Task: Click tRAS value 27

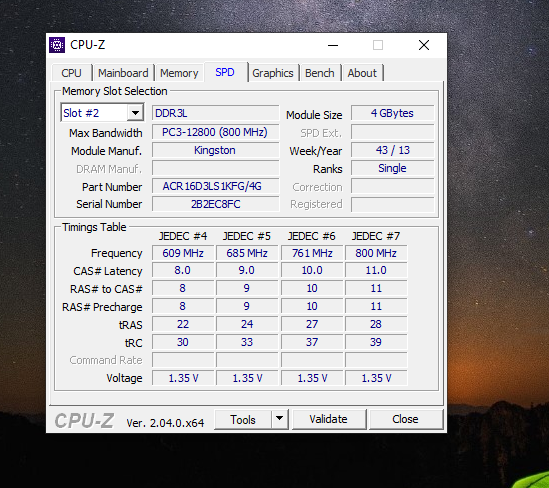Action: 312,324
